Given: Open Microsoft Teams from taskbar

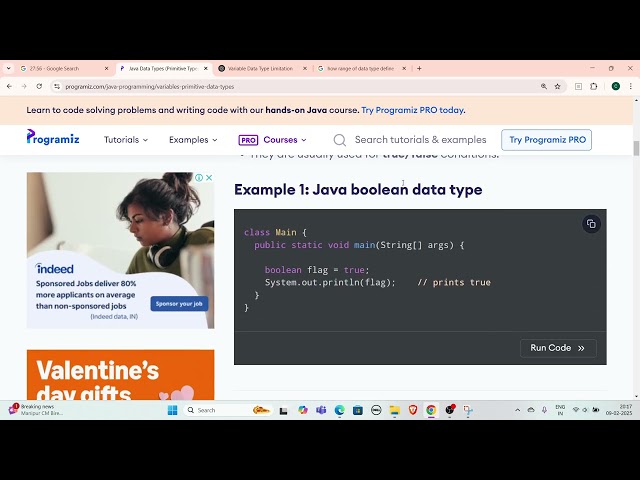Looking at the screenshot, I should point(321,410).
